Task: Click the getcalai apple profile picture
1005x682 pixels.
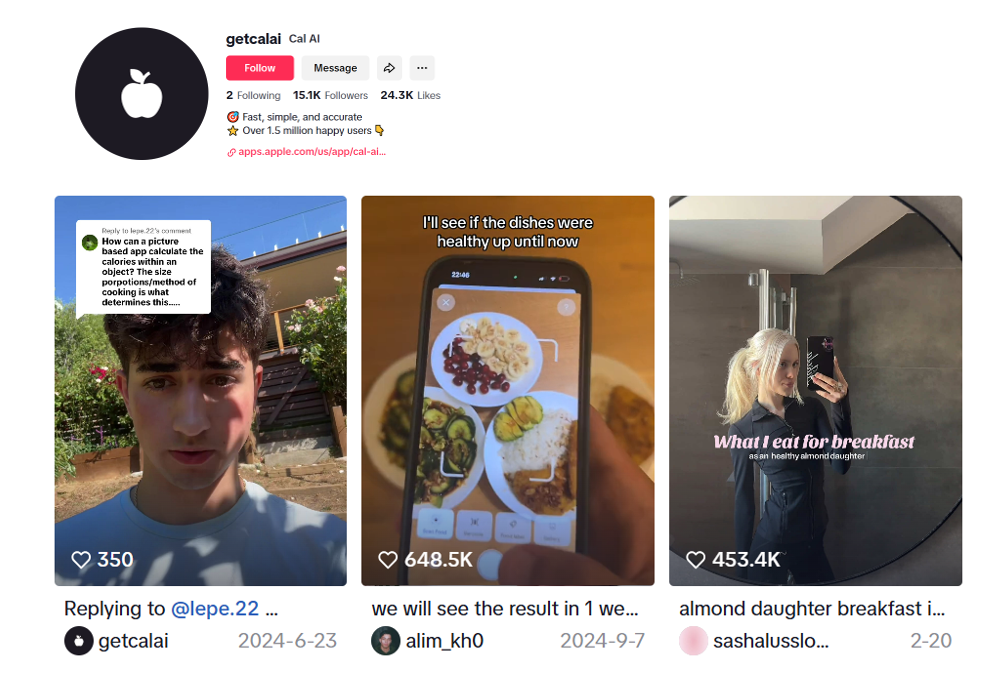Action: point(142,94)
